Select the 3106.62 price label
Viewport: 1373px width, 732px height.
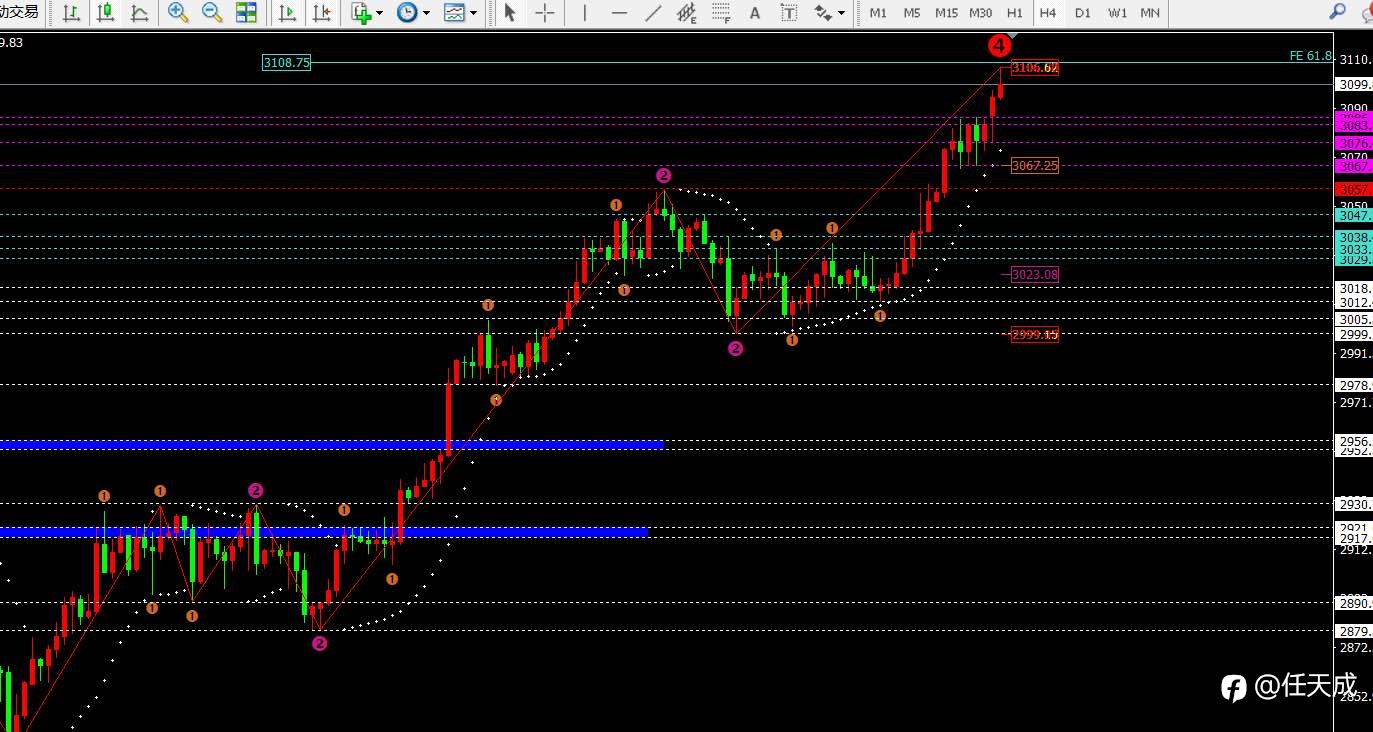(1034, 68)
